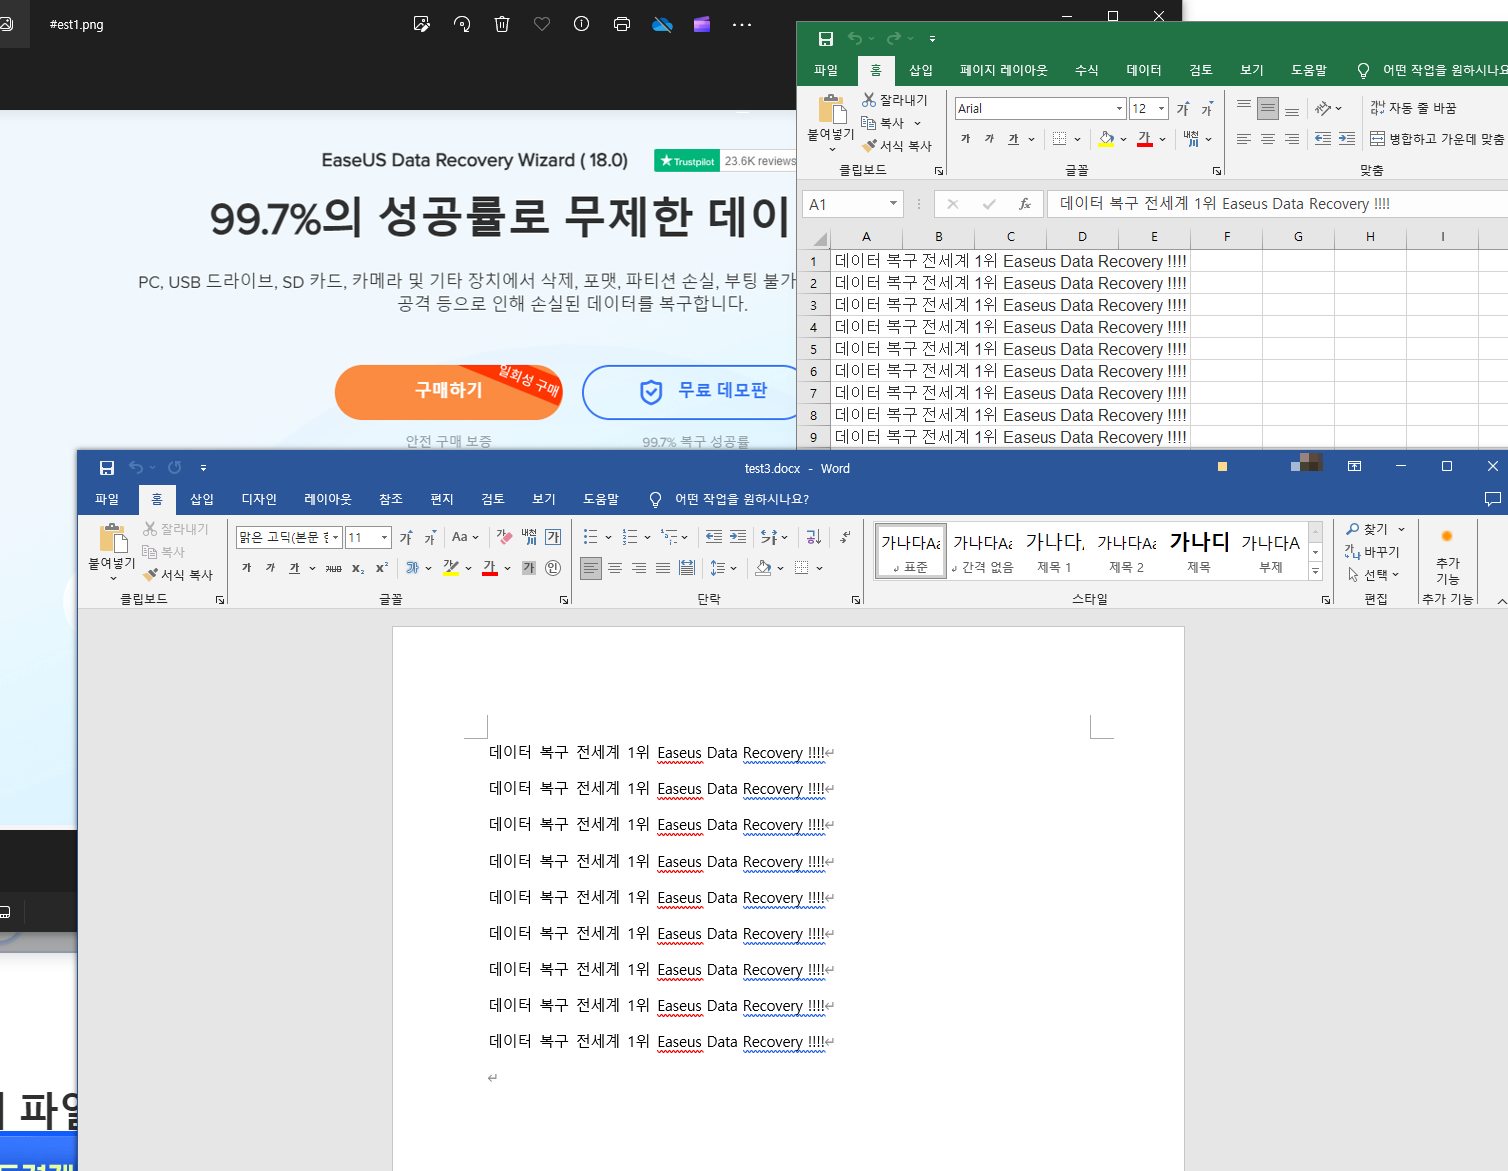Open the Word font size dropdown
Viewport: 1508px width, 1171px height.
pyautogui.click(x=384, y=537)
